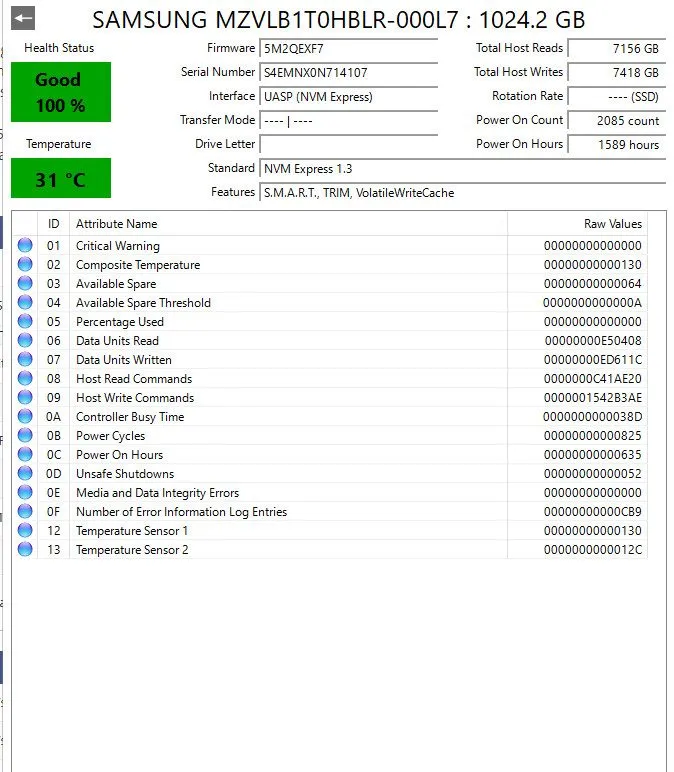Click the status orb for Power Cycles
The image size is (674, 772).
[x=25, y=435]
